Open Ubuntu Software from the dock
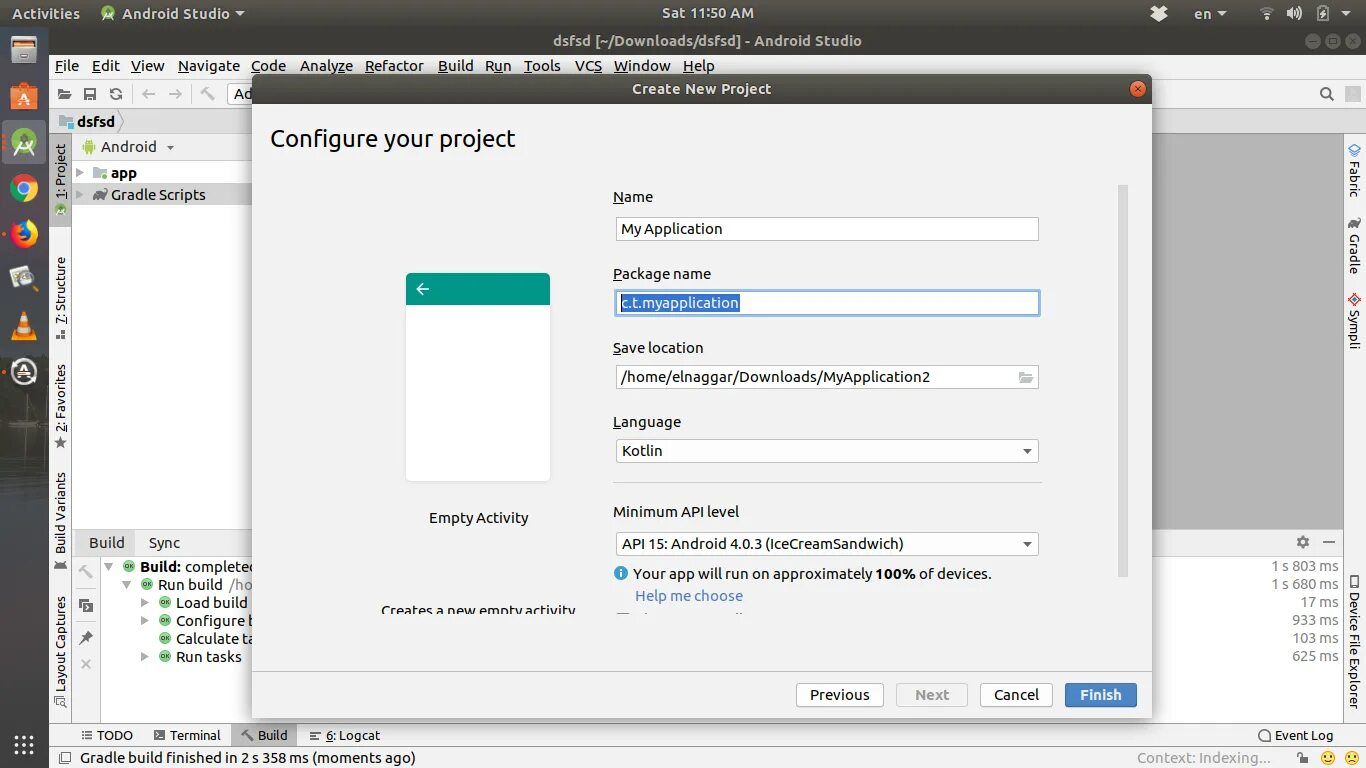Screen dimensions: 1366x768 pyautogui.click(x=24, y=96)
